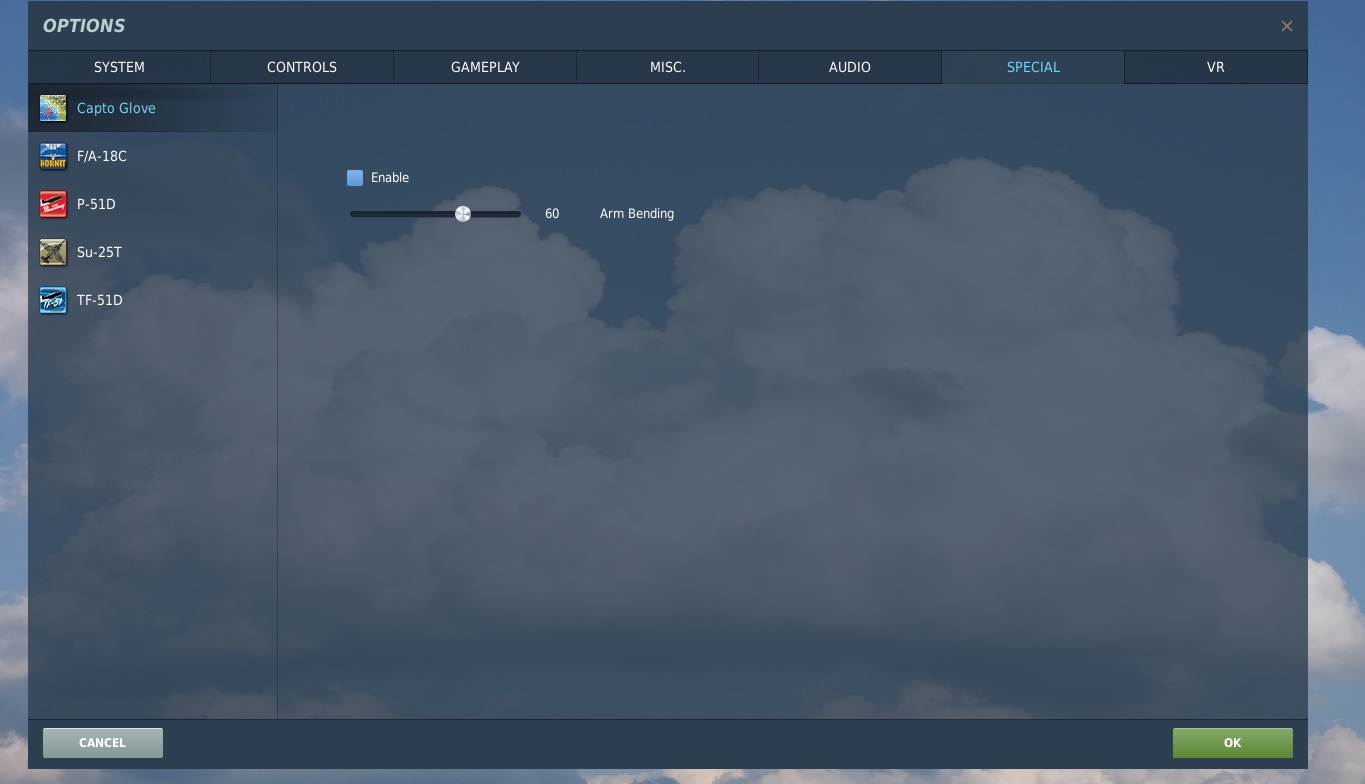Image resolution: width=1365 pixels, height=784 pixels.
Task: Select the Su-25T list label
Action: click(x=99, y=252)
